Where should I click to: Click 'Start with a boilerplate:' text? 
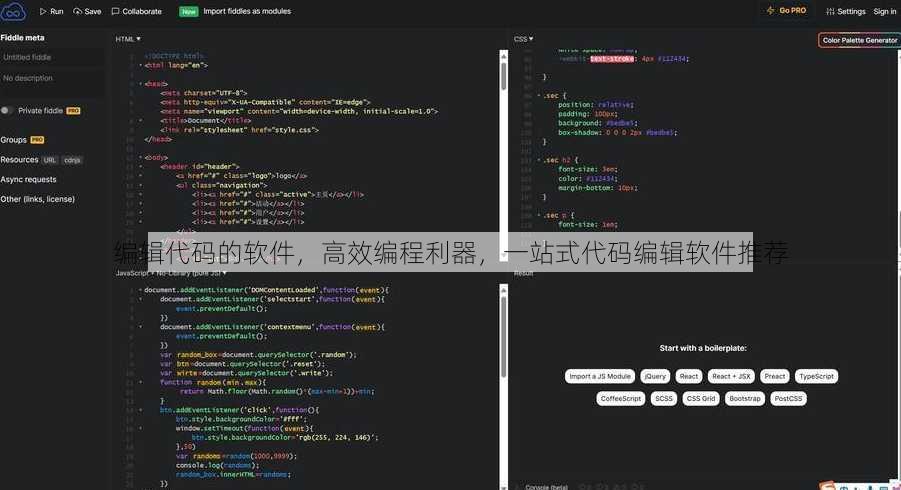tap(703, 348)
